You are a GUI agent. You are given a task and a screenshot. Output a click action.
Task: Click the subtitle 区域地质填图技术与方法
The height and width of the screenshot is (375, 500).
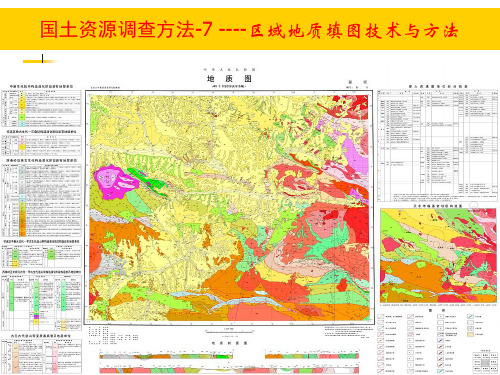click(x=354, y=31)
